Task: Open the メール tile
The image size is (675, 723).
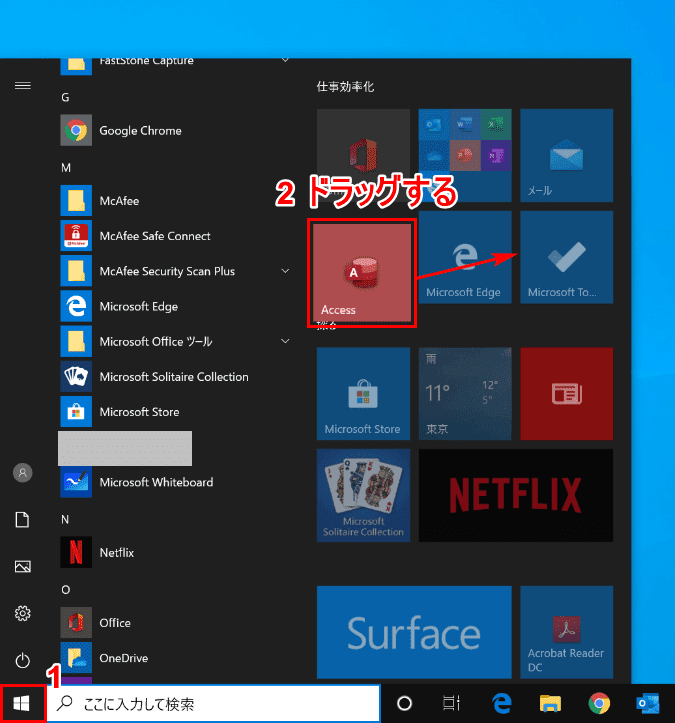Action: coord(567,155)
